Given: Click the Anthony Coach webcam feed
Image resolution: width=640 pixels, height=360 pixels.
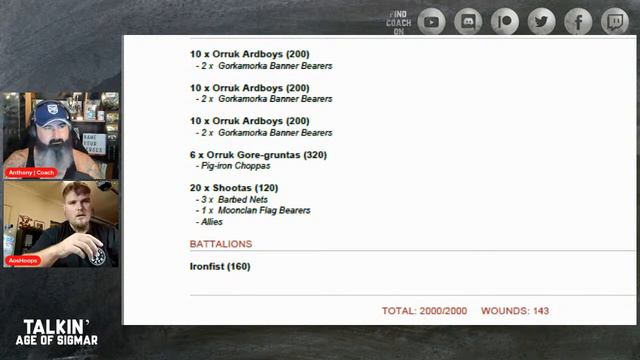Looking at the screenshot, I should [x=61, y=136].
